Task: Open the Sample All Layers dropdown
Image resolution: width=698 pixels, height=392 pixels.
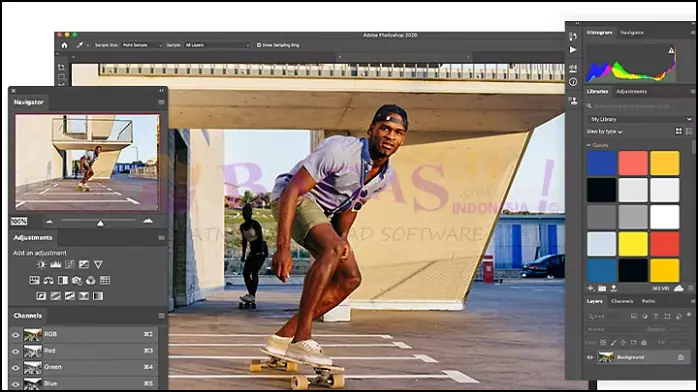Action: click(217, 45)
